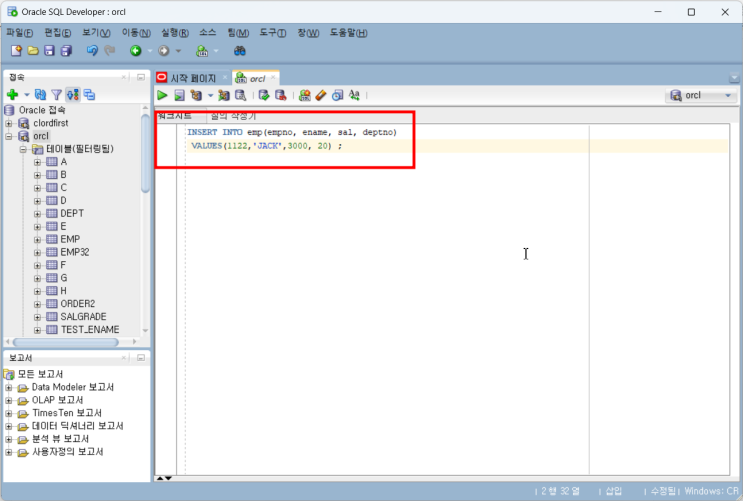Toggle schema browser link in connections panel

[72, 95]
